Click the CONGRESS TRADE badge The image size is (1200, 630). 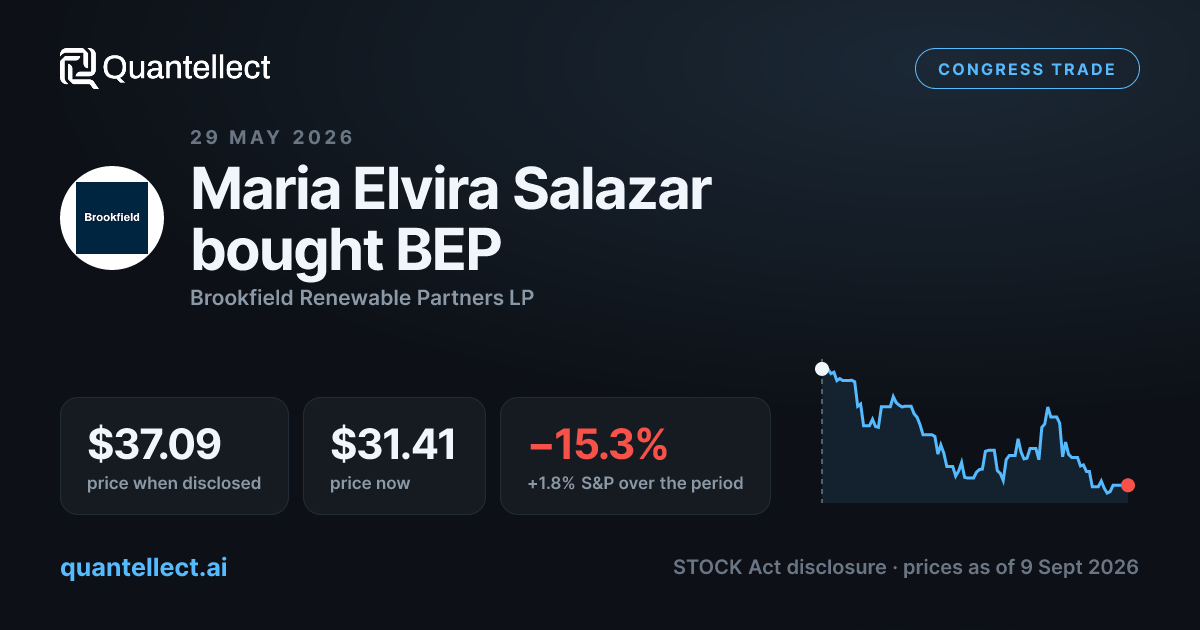[1027, 69]
